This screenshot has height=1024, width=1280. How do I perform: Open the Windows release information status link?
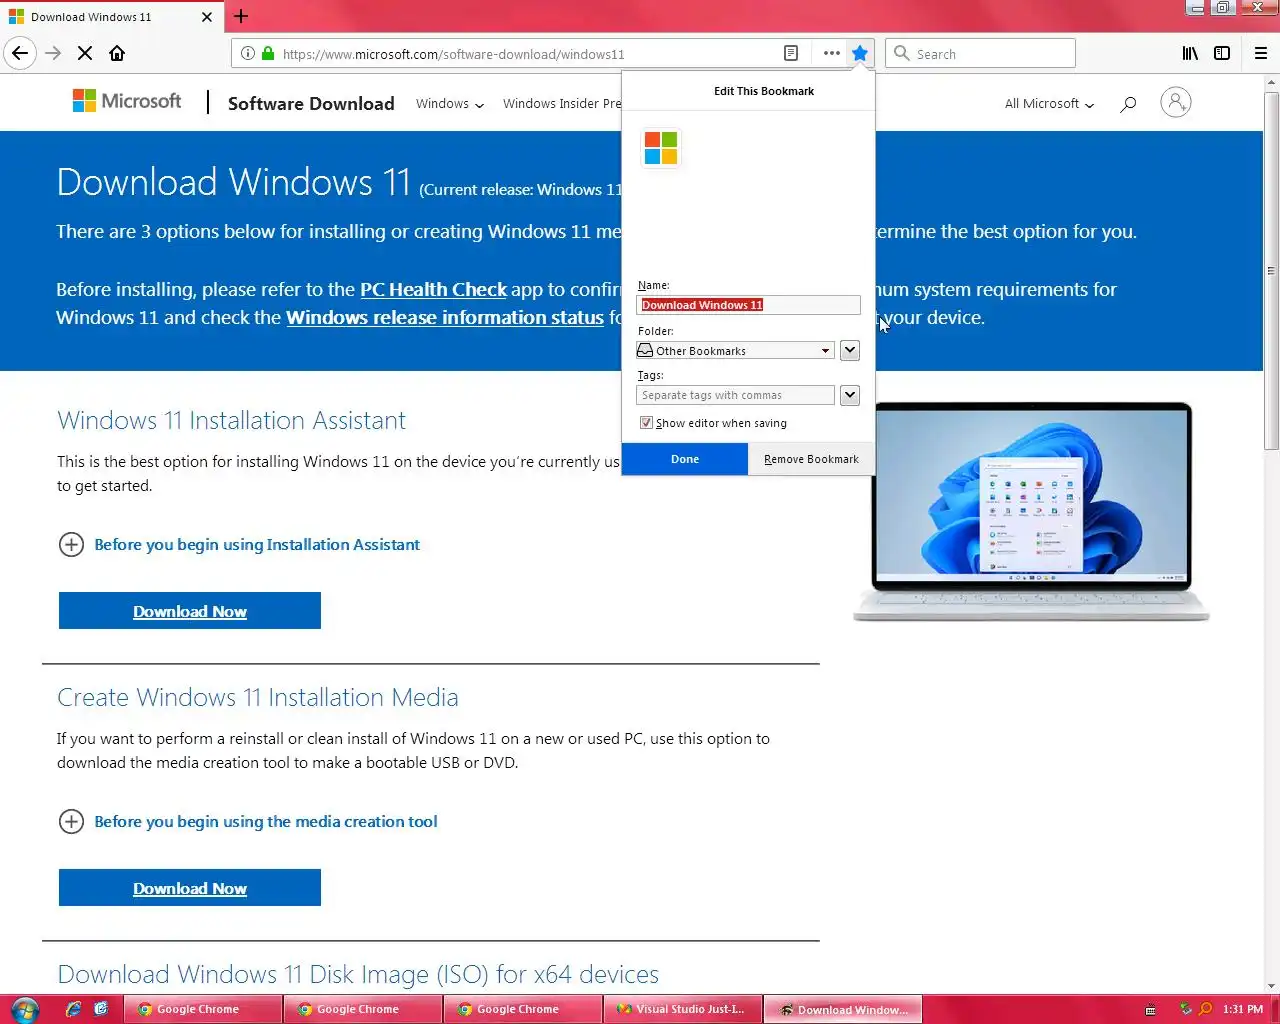pos(445,318)
